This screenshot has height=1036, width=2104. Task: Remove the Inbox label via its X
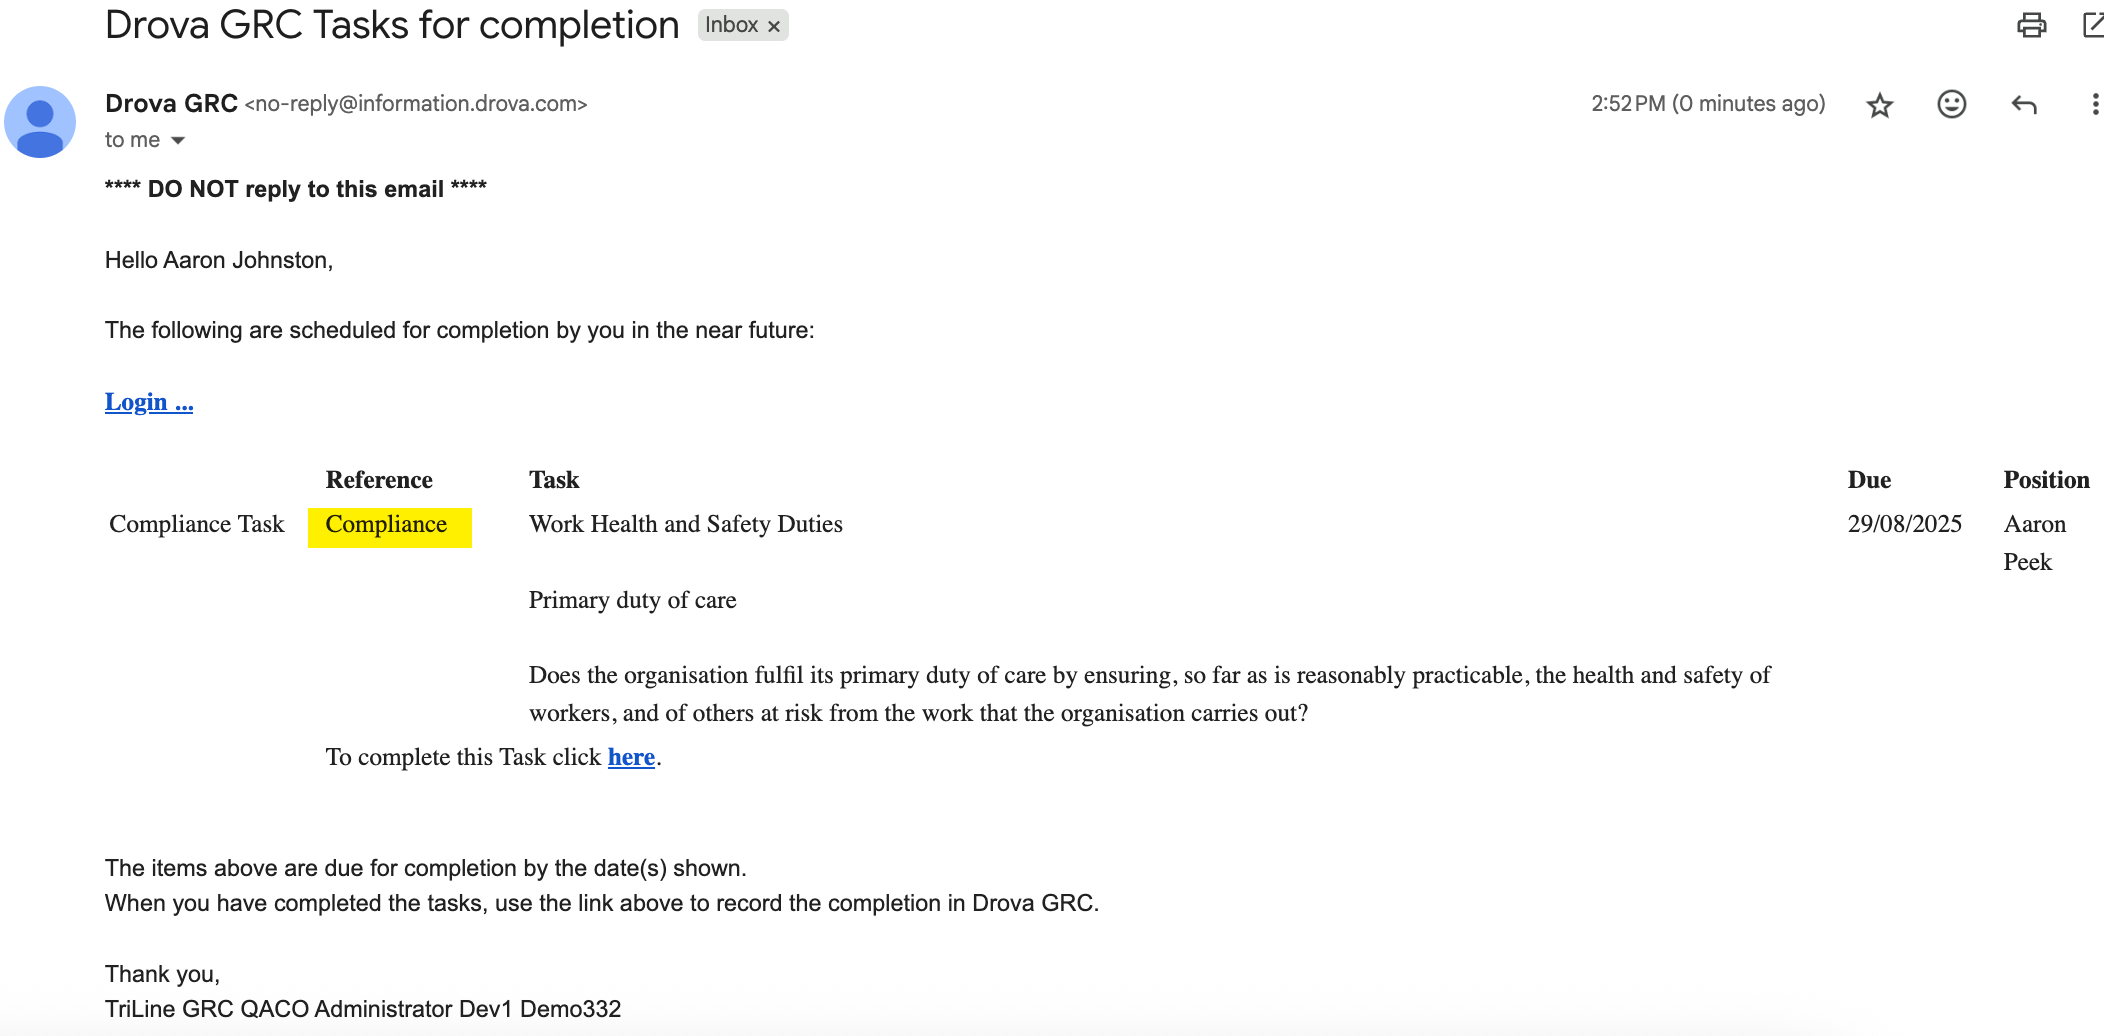774,26
